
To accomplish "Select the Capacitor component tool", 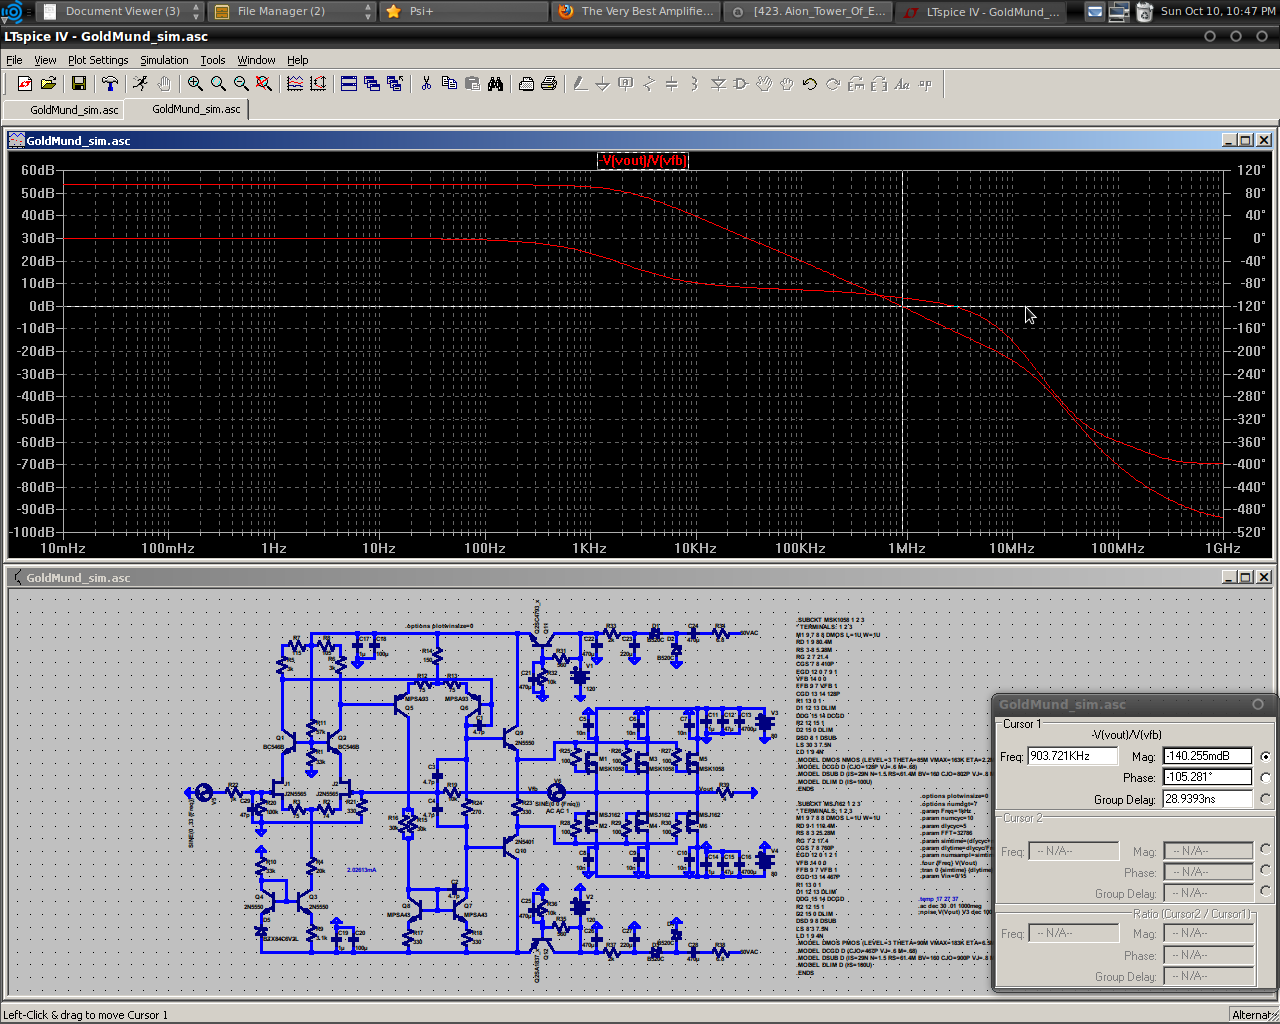I will coord(672,84).
